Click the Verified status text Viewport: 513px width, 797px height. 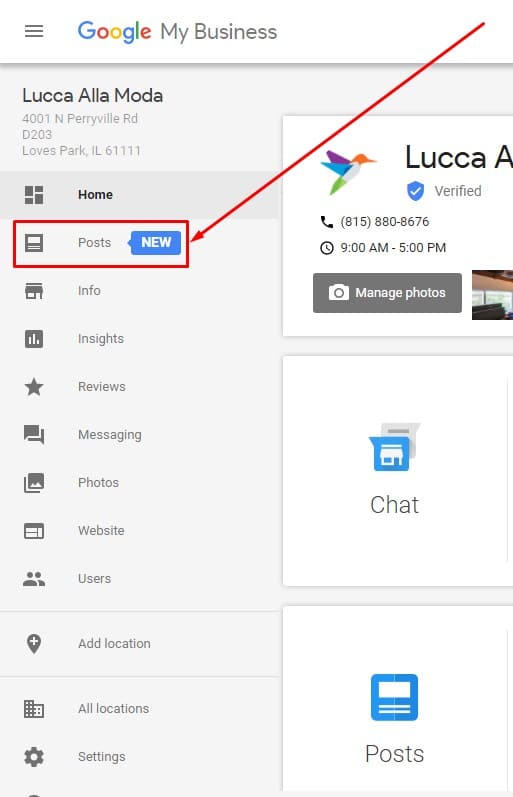pyautogui.click(x=458, y=191)
